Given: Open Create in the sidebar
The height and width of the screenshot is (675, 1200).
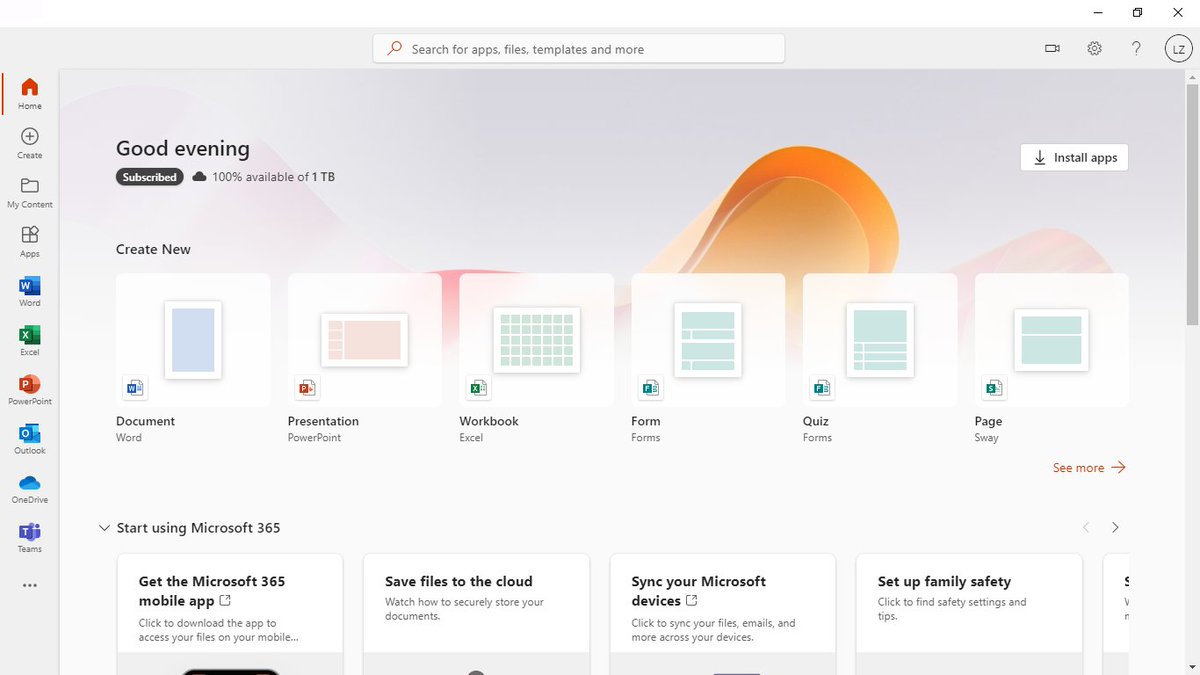Looking at the screenshot, I should (30, 143).
